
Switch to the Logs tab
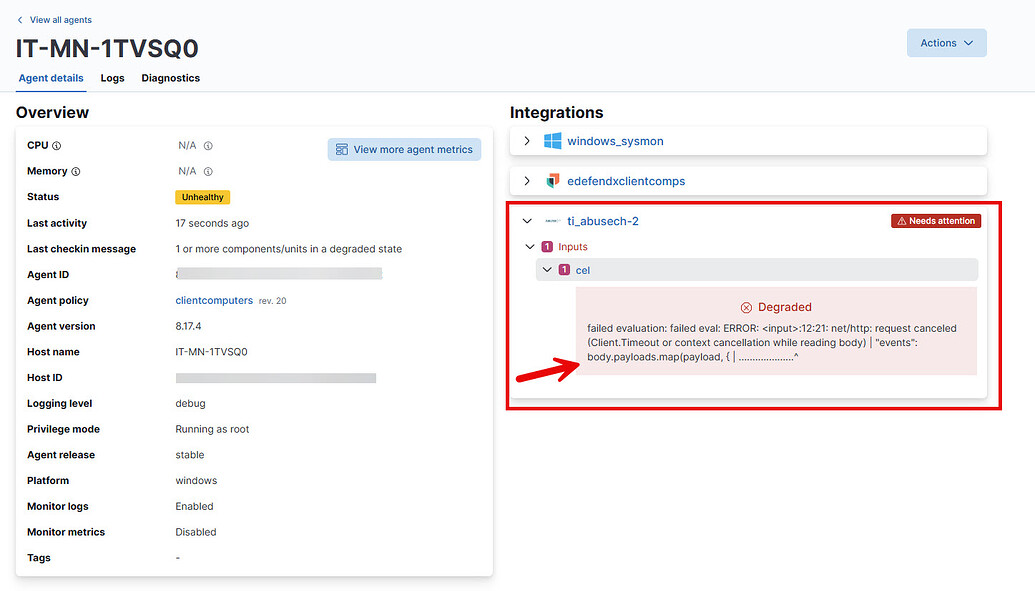(112, 77)
